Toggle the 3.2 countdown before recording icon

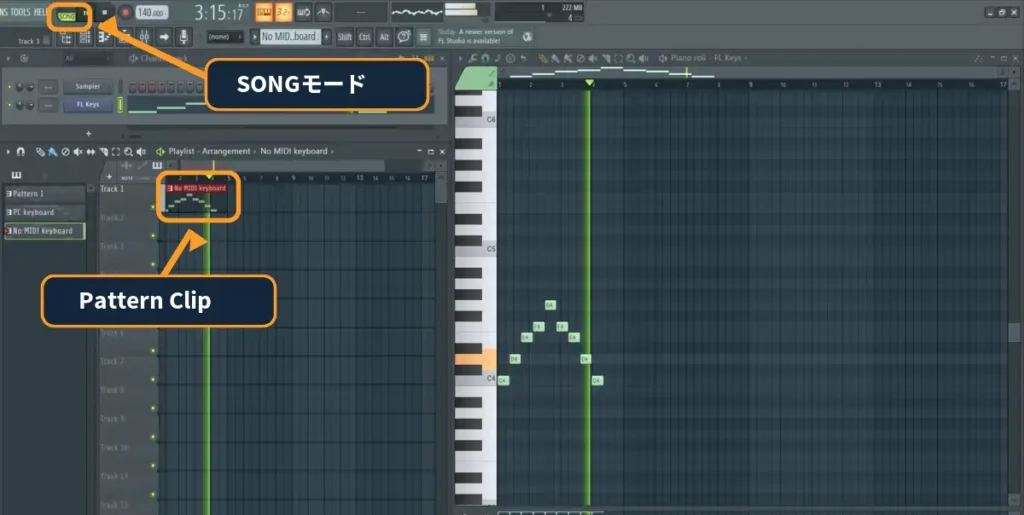click(283, 12)
